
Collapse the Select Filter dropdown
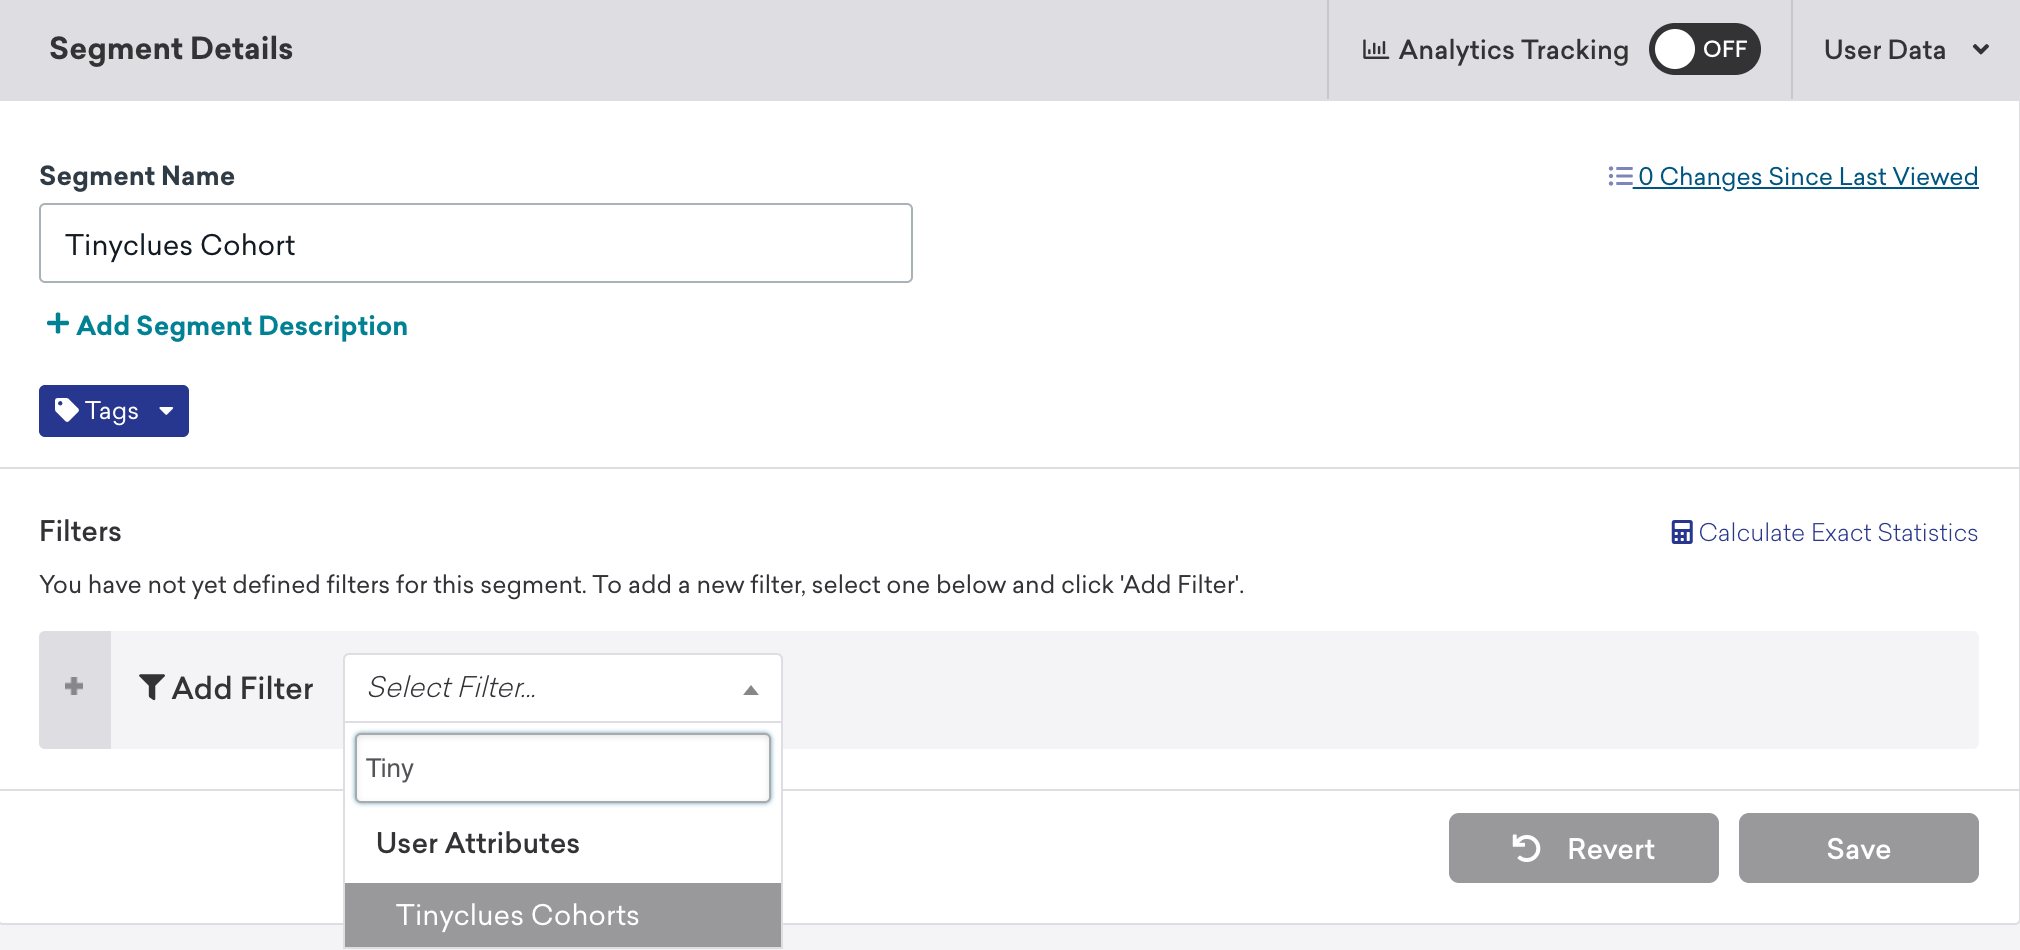click(750, 689)
